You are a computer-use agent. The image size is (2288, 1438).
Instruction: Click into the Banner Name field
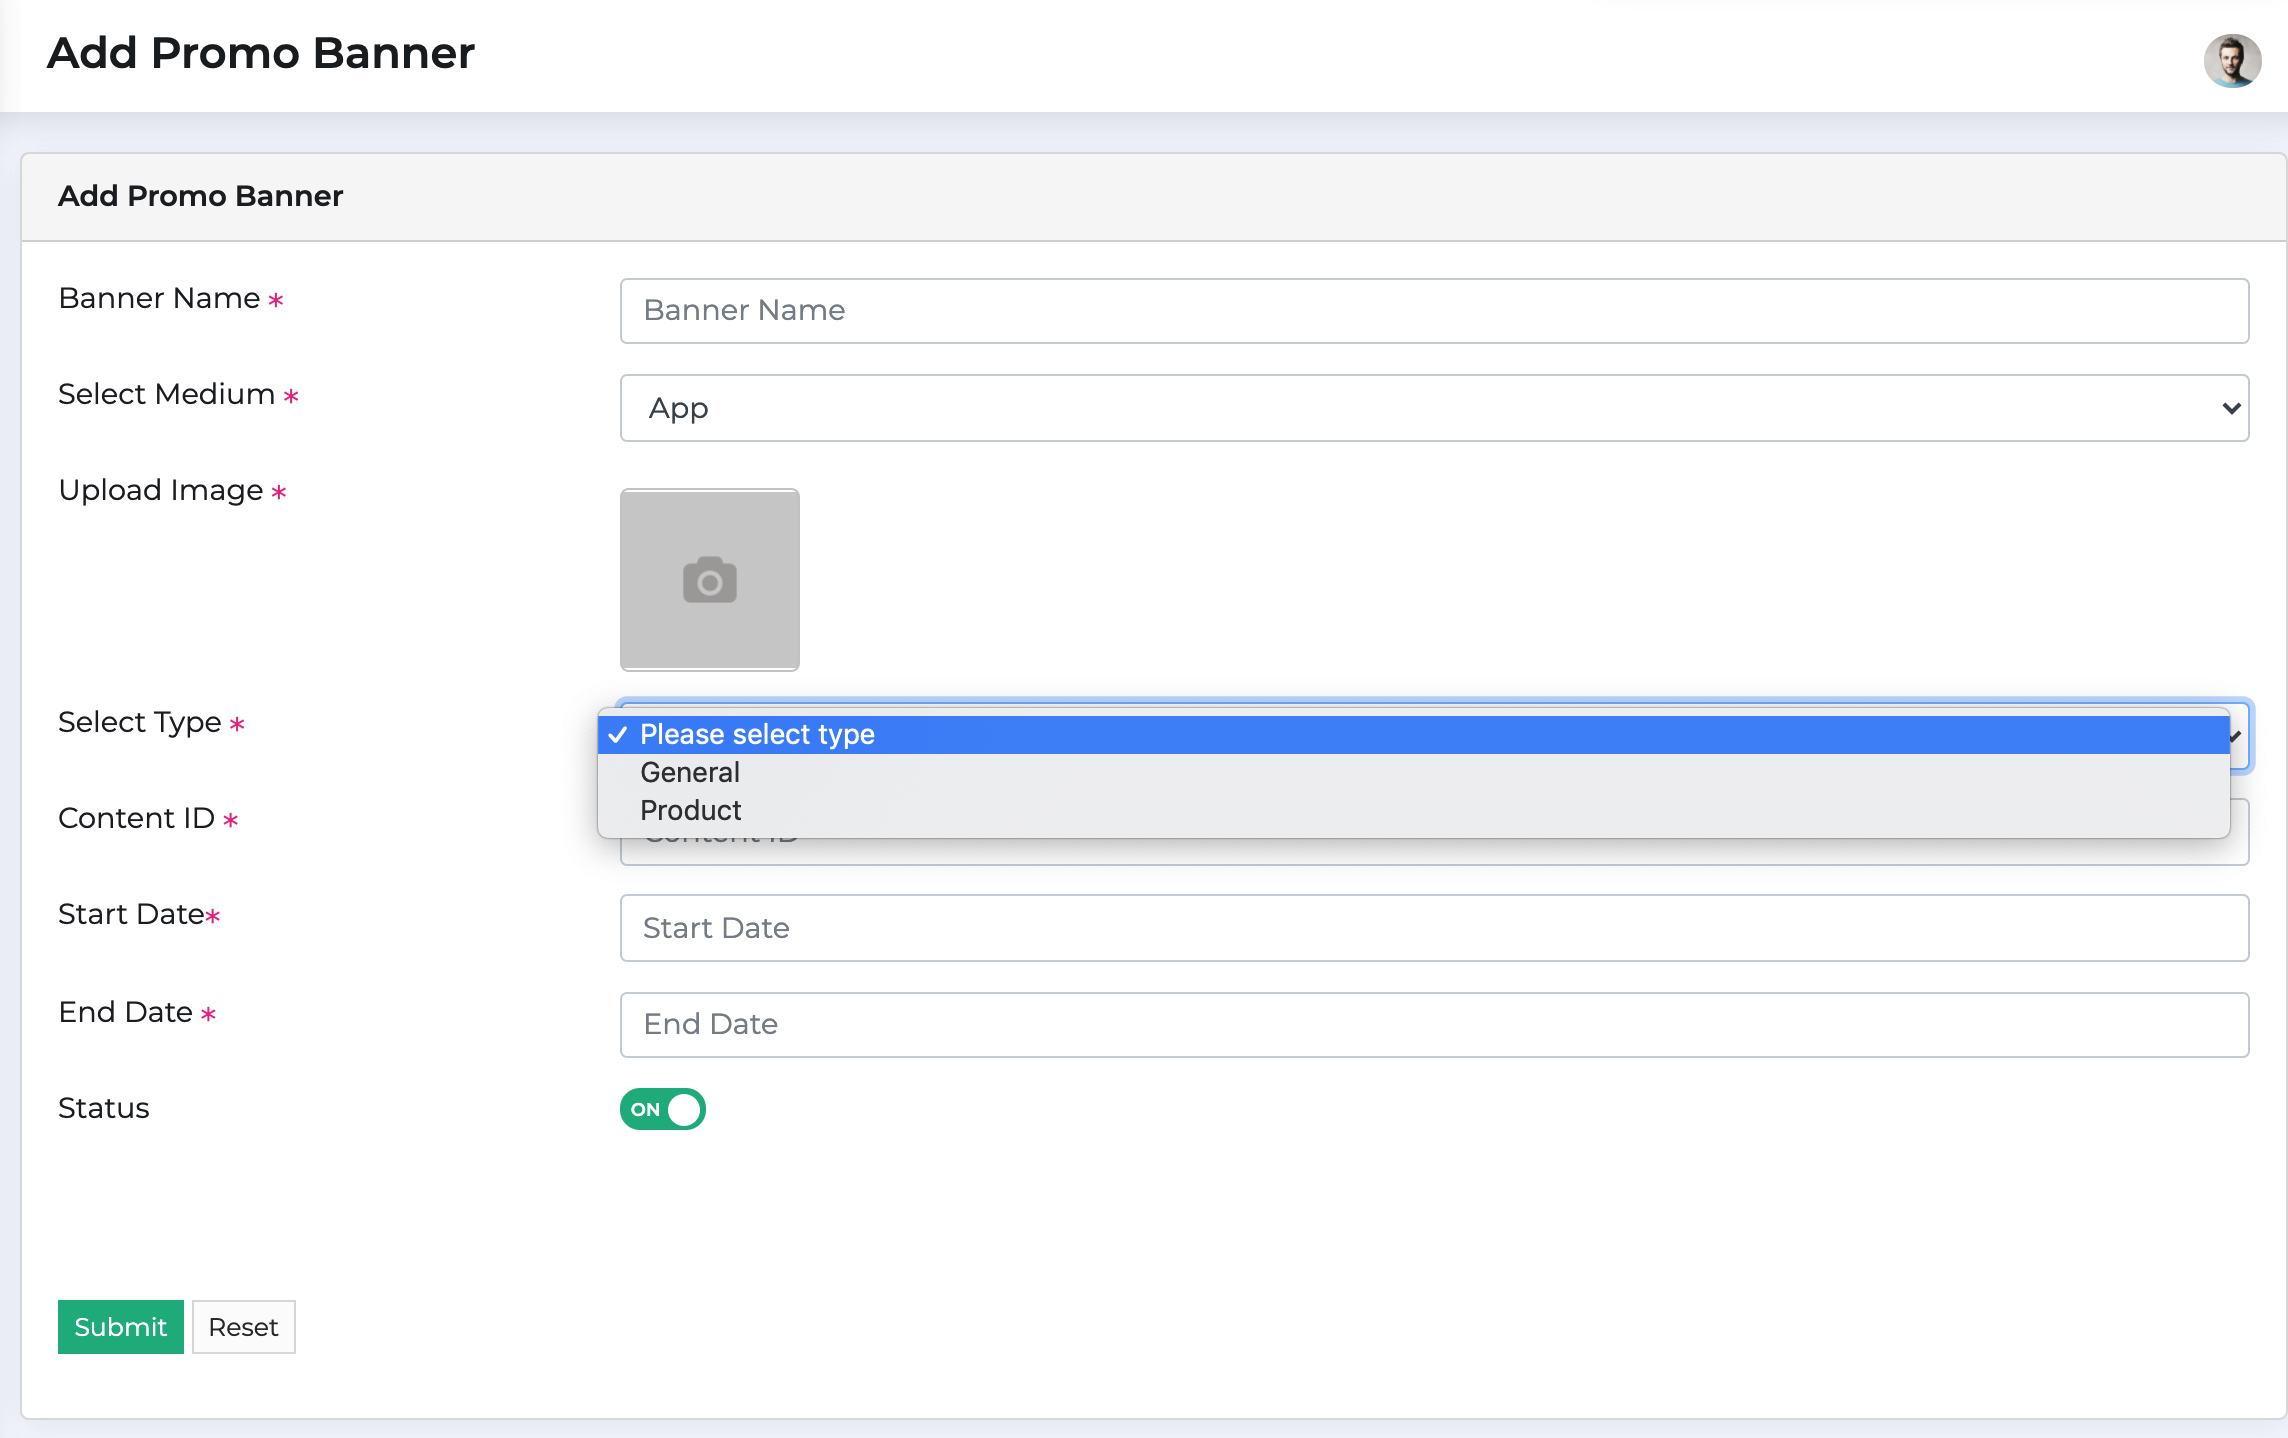point(1434,311)
